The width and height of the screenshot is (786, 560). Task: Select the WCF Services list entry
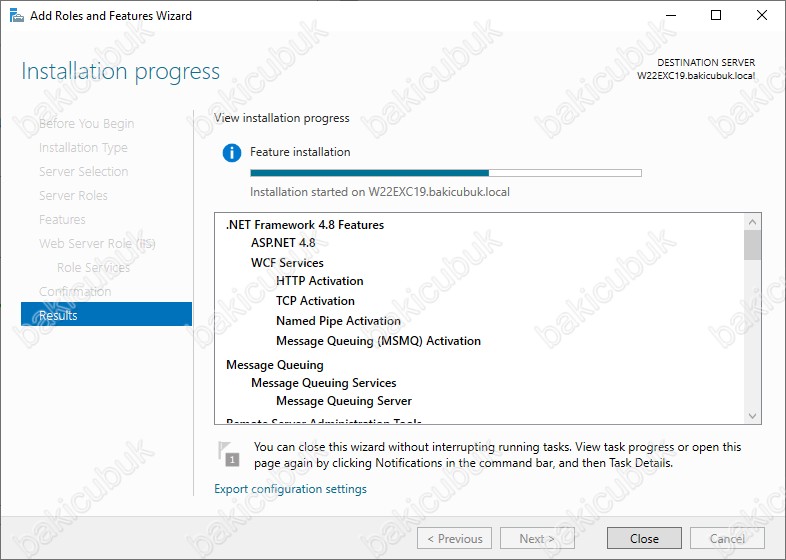(287, 263)
